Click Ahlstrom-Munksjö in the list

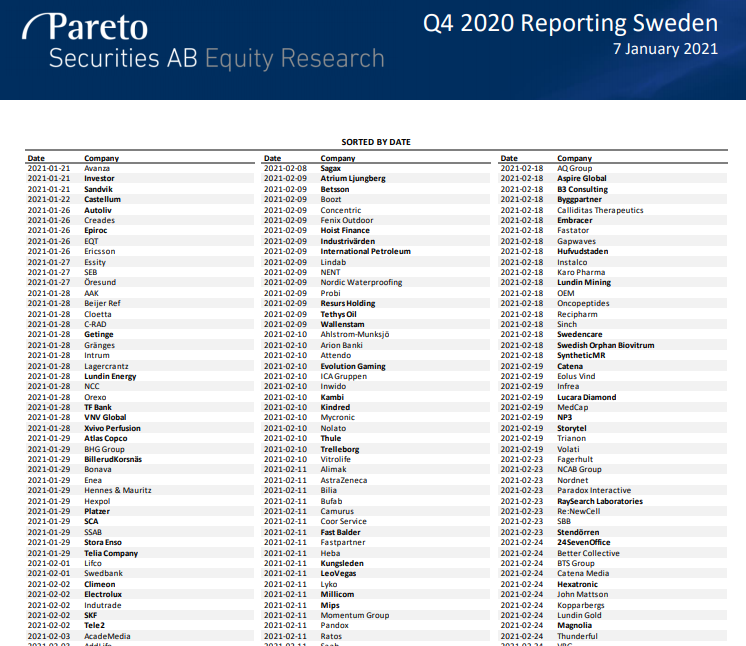coord(355,334)
